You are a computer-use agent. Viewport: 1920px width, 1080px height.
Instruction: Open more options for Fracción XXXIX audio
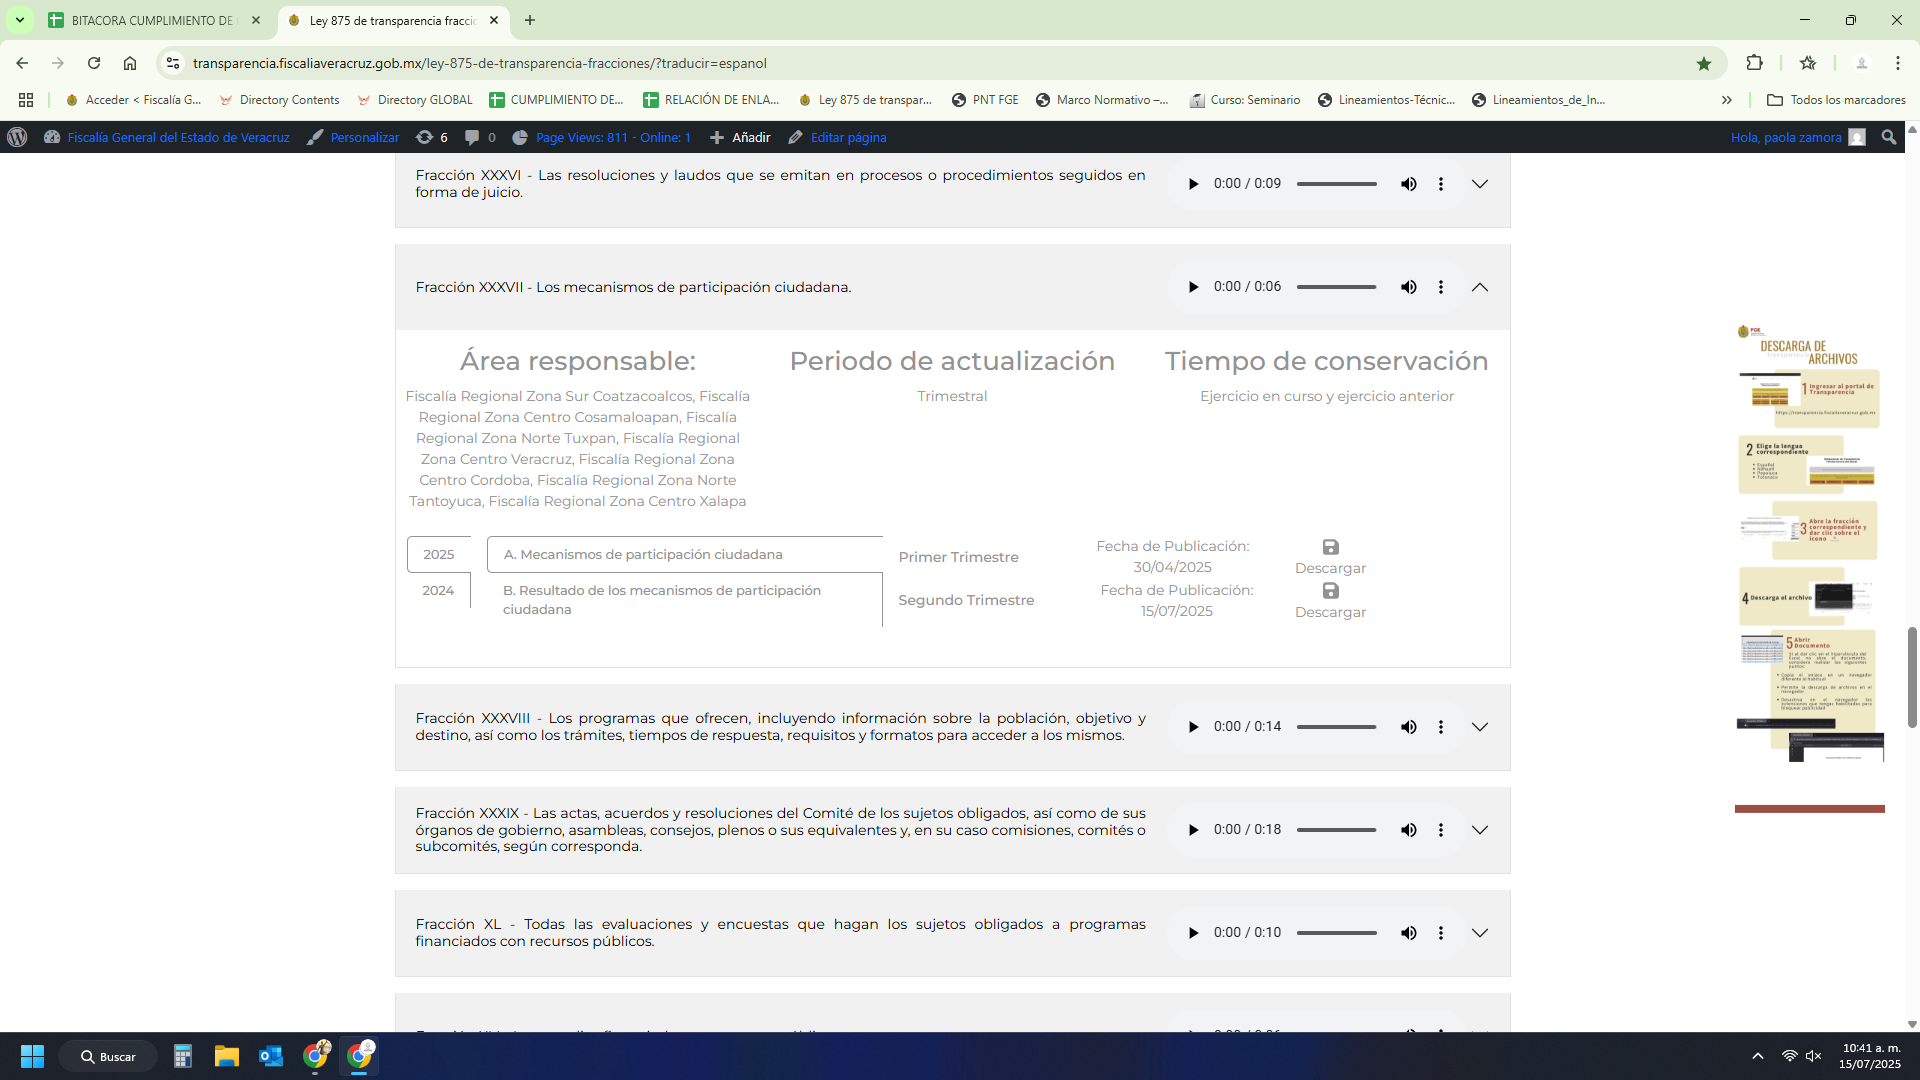coord(1440,830)
